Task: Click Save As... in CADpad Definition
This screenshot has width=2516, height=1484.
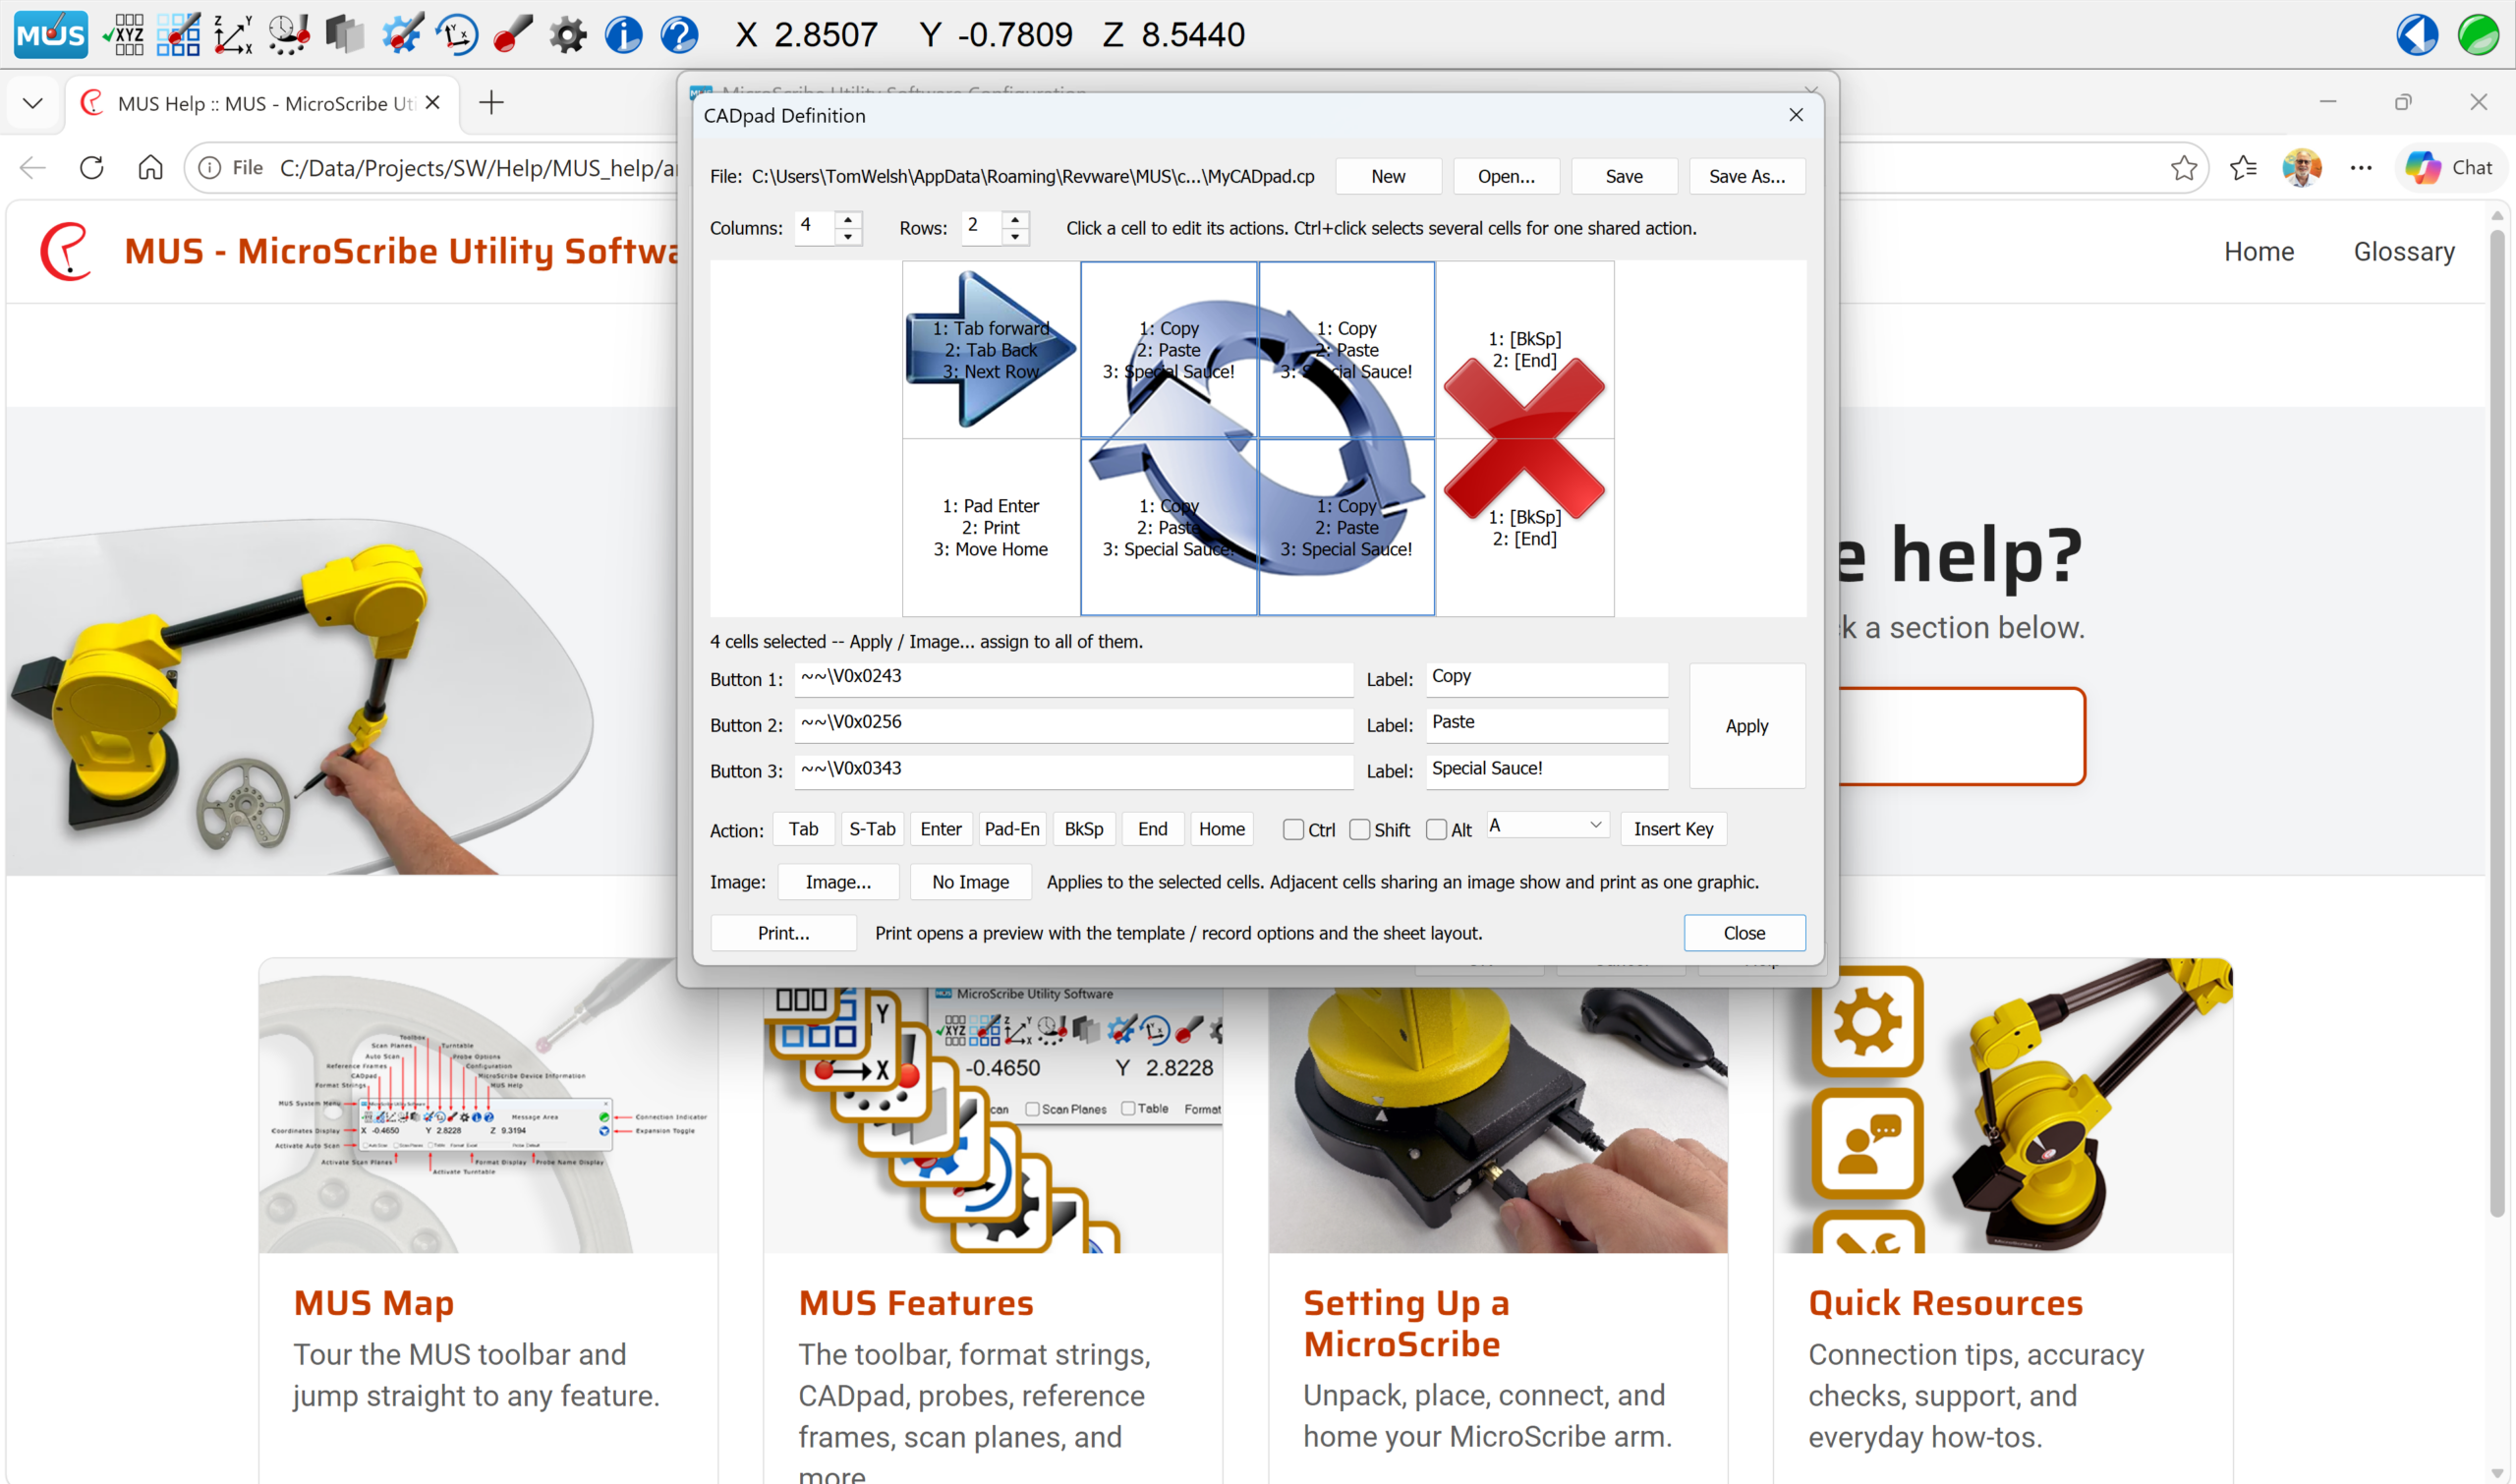Action: point(1746,176)
